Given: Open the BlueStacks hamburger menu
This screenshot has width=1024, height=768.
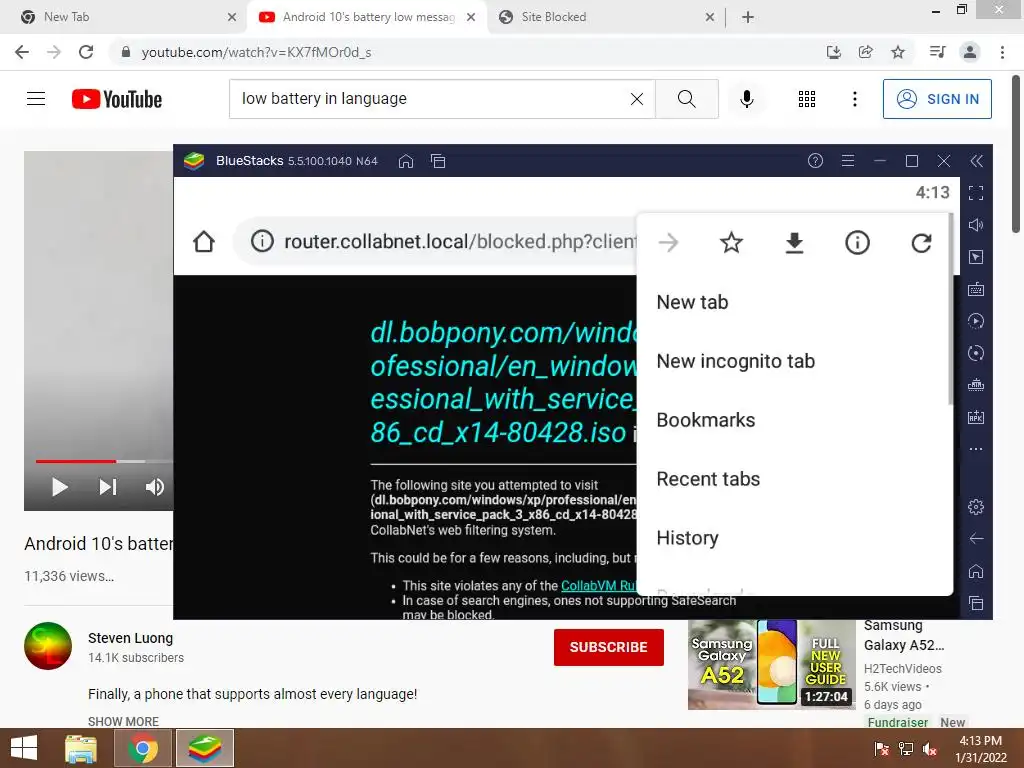Looking at the screenshot, I should tap(848, 161).
